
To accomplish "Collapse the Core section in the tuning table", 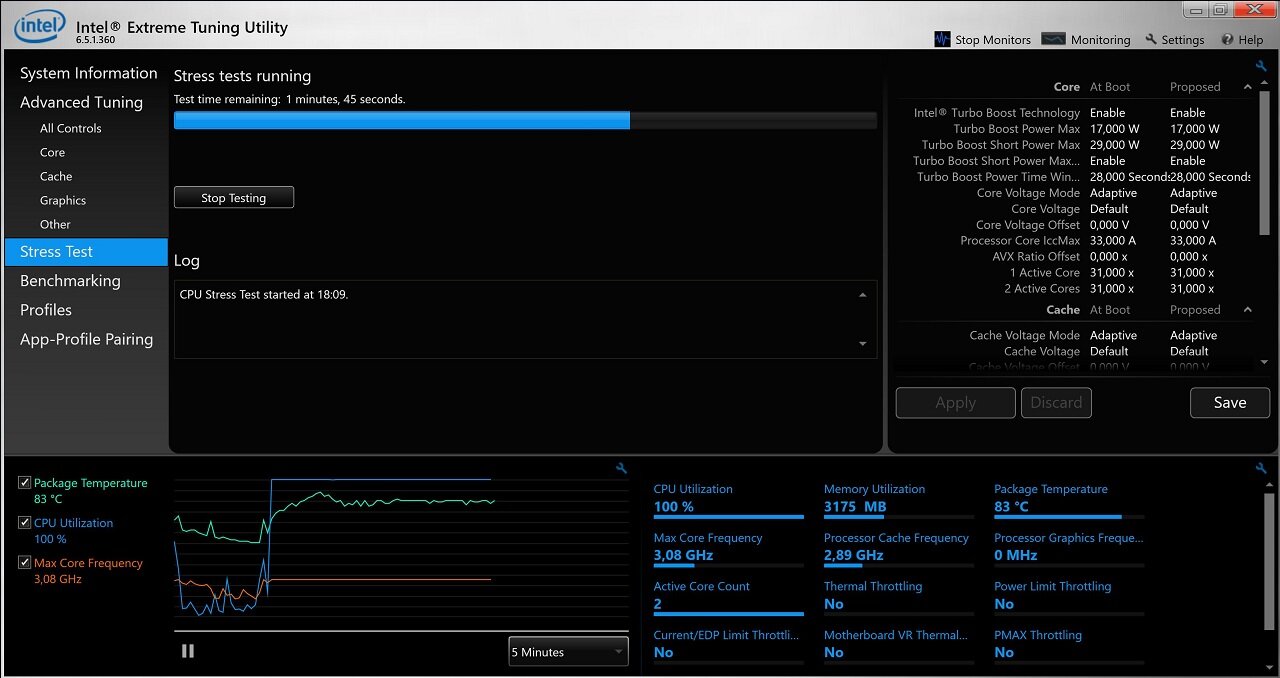I will click(1247, 87).
